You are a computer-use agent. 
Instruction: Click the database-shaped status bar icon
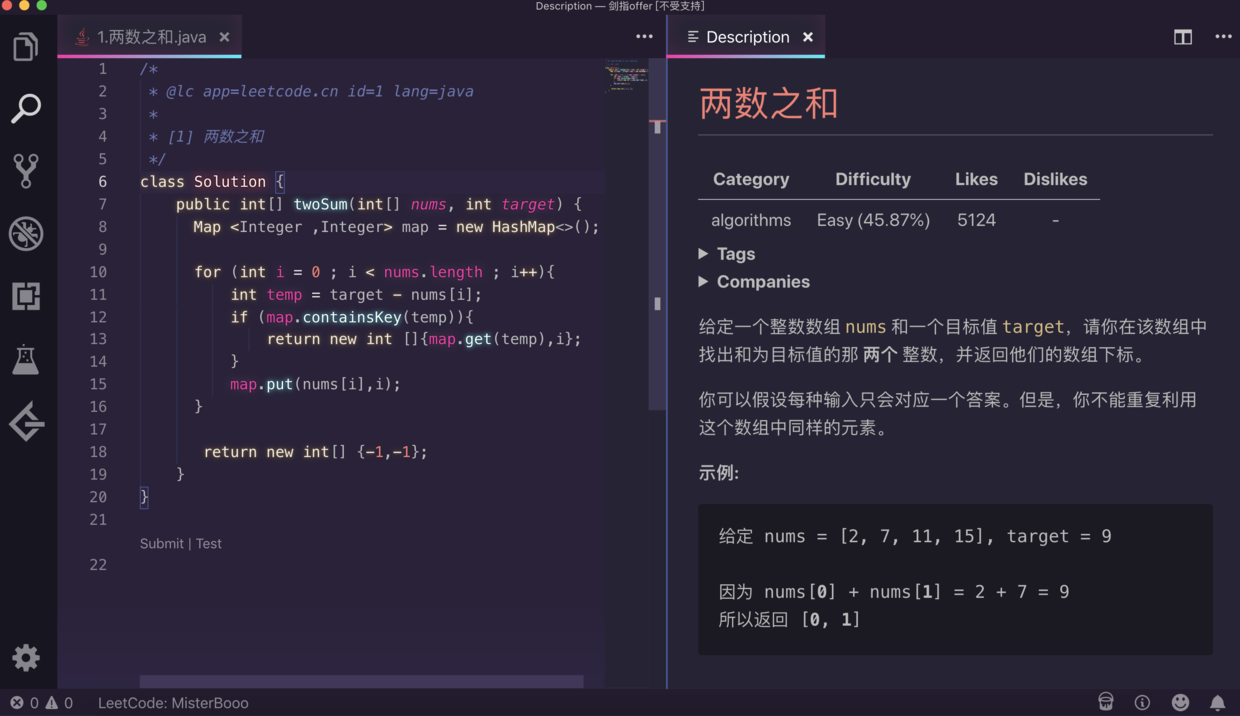[x=1105, y=703]
